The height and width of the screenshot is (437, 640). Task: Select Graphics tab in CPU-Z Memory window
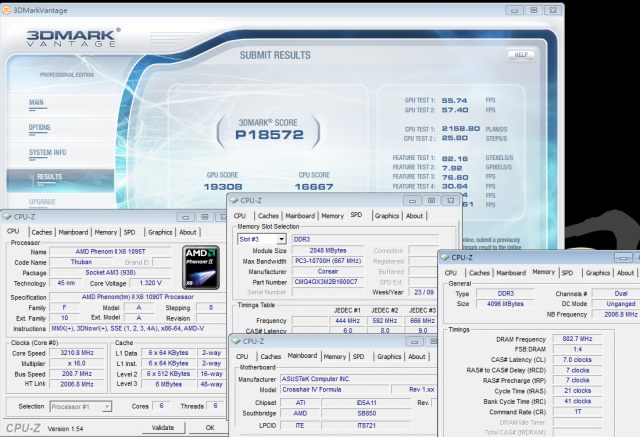(x=598, y=273)
